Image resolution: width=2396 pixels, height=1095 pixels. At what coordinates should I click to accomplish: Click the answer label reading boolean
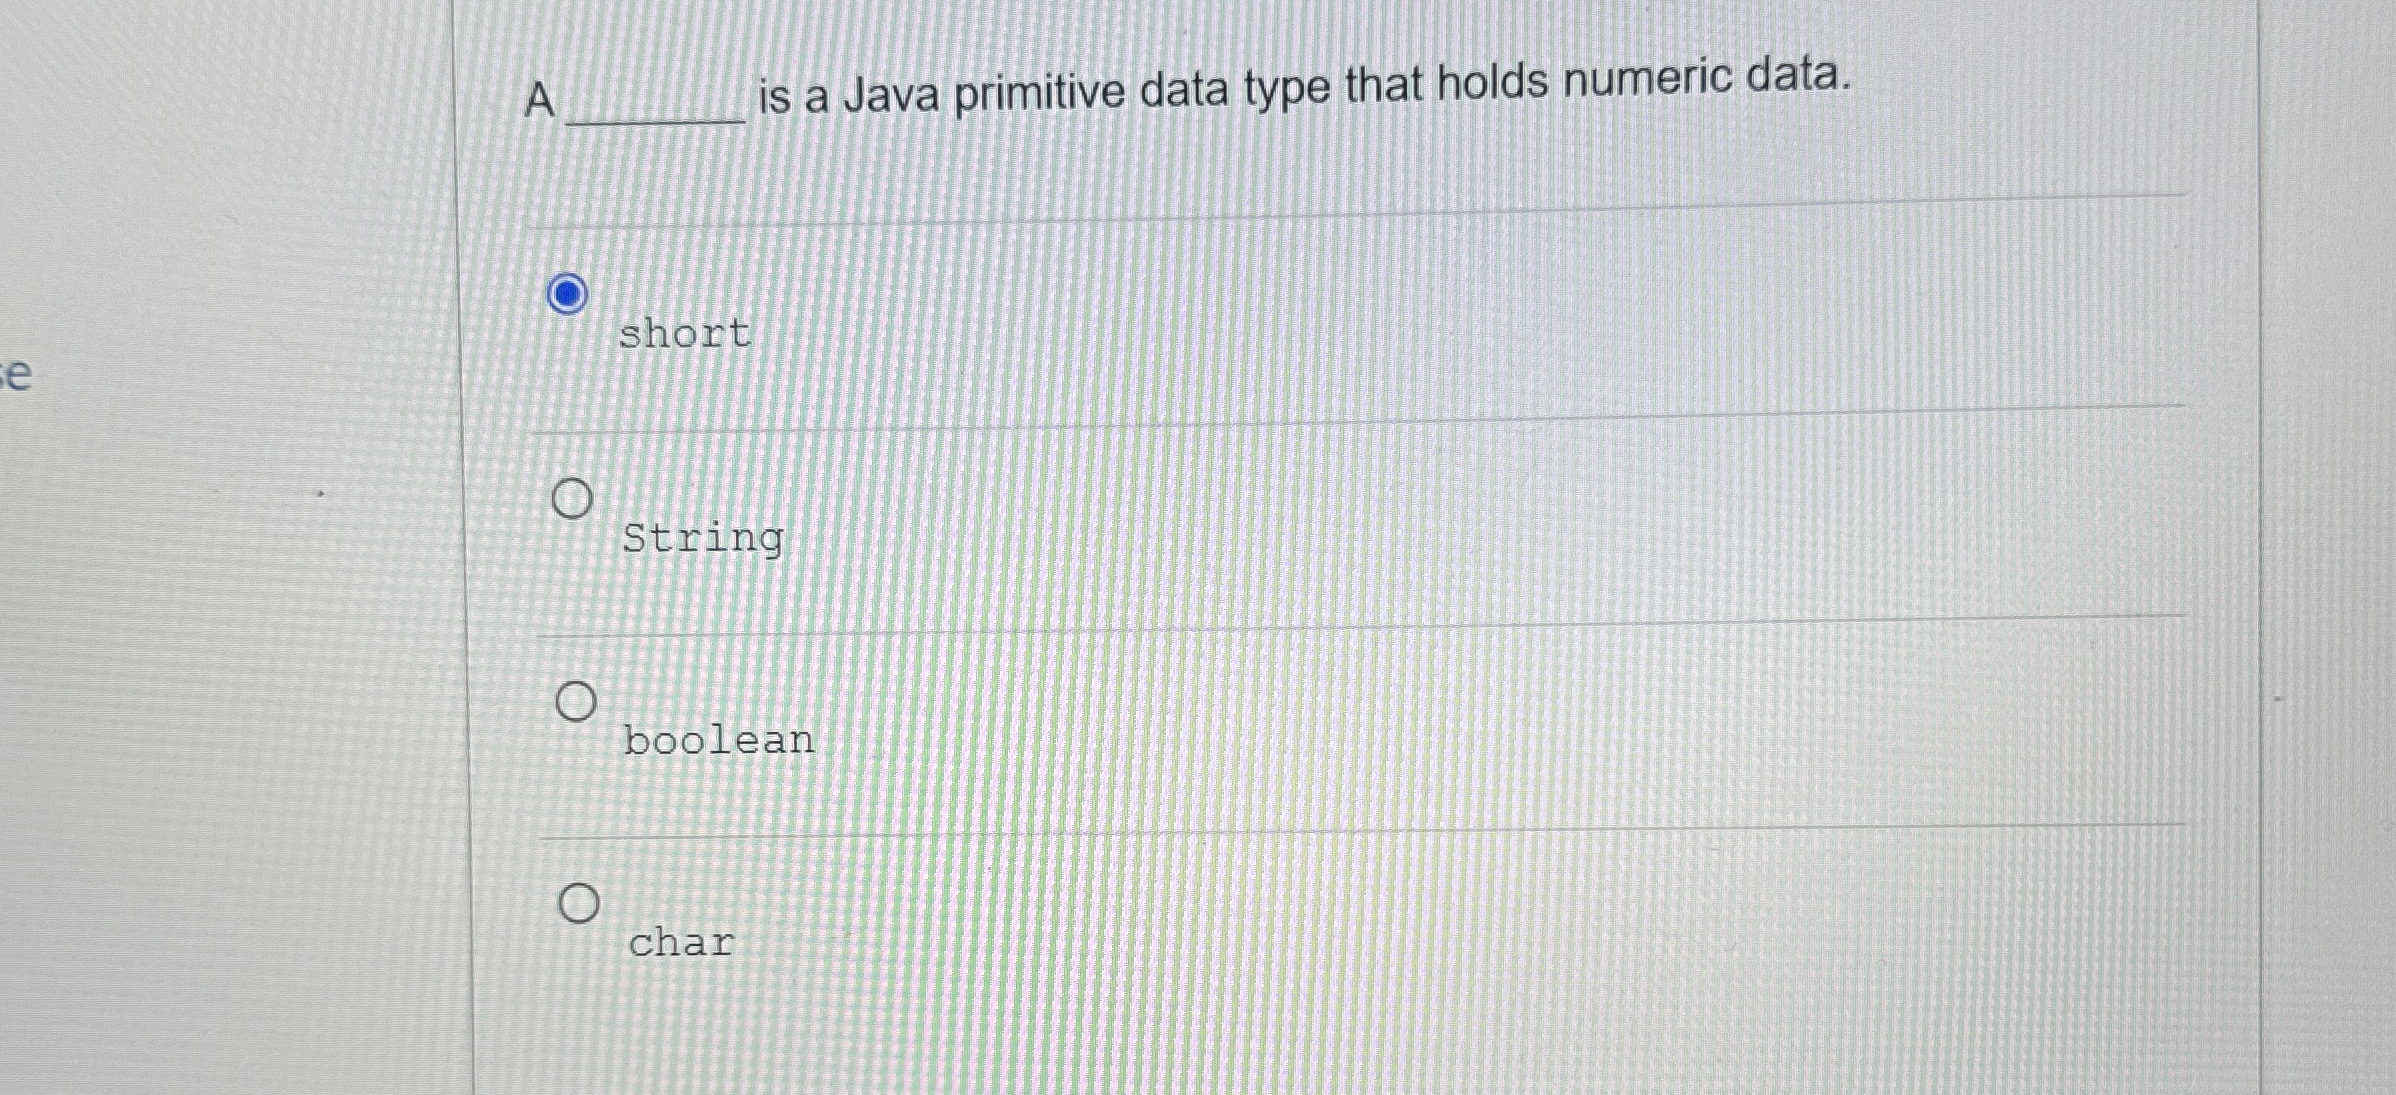click(717, 741)
